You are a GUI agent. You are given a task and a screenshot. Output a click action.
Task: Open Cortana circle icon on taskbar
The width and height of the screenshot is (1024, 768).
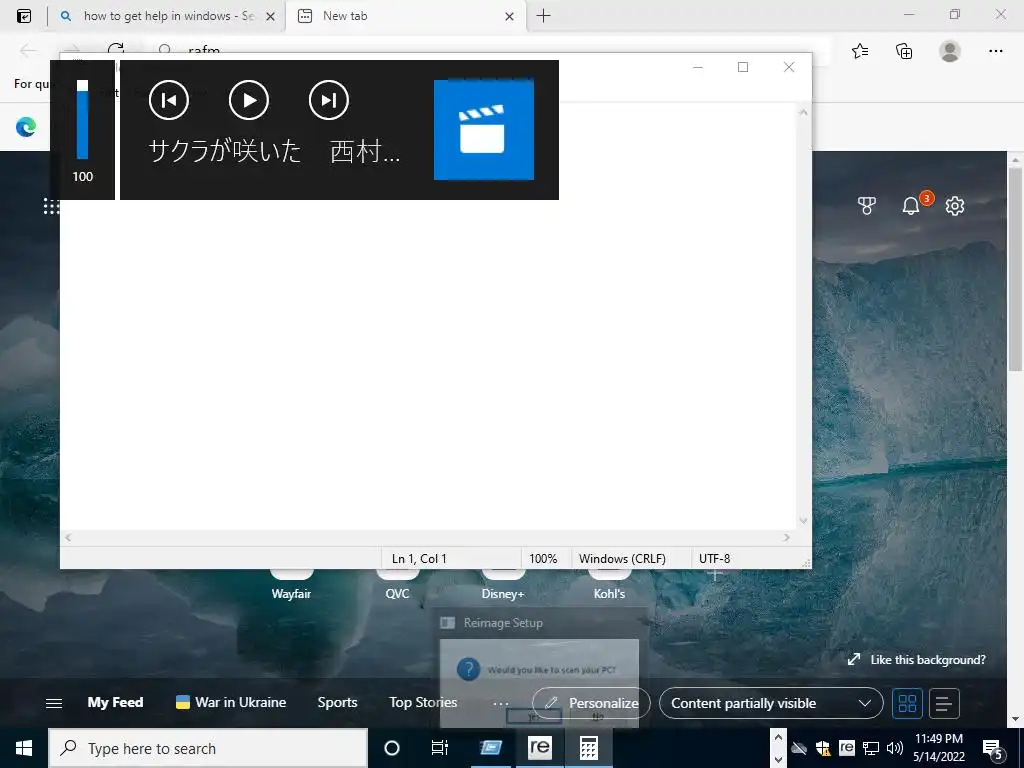coord(392,748)
